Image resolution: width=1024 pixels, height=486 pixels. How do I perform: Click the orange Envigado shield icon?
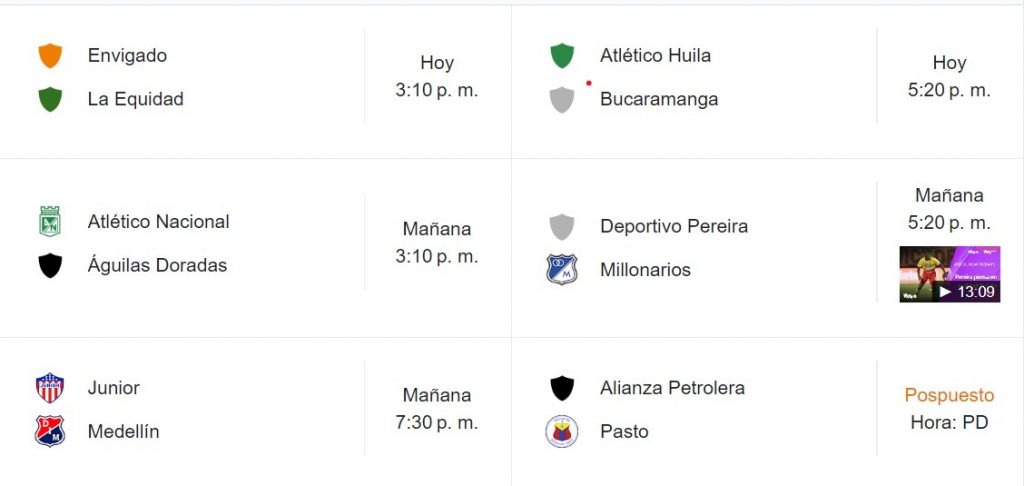click(x=50, y=56)
